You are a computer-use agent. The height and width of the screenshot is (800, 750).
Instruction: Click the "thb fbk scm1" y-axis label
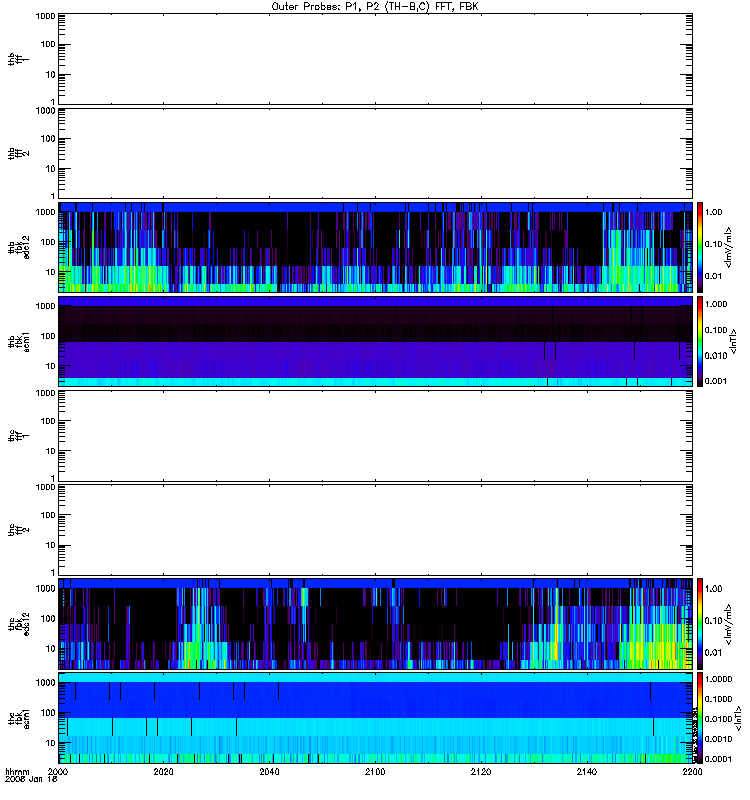click(x=18, y=341)
